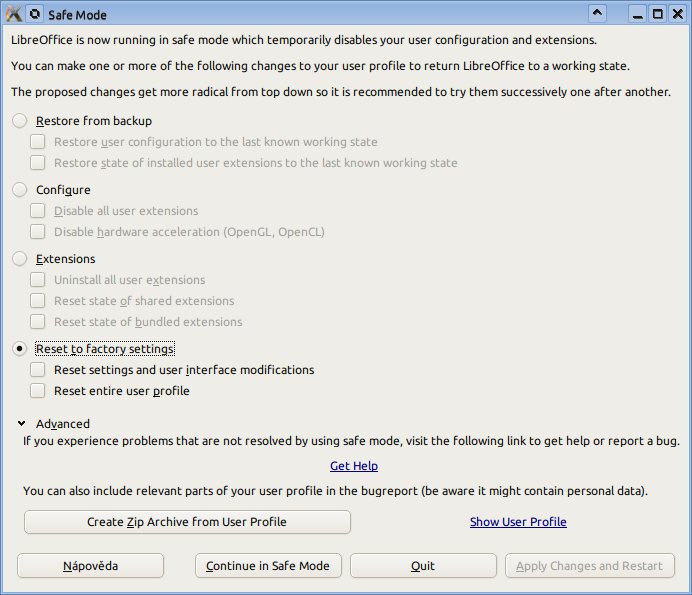
Task: Close the Safe Mode dialog window
Action: (x=677, y=14)
